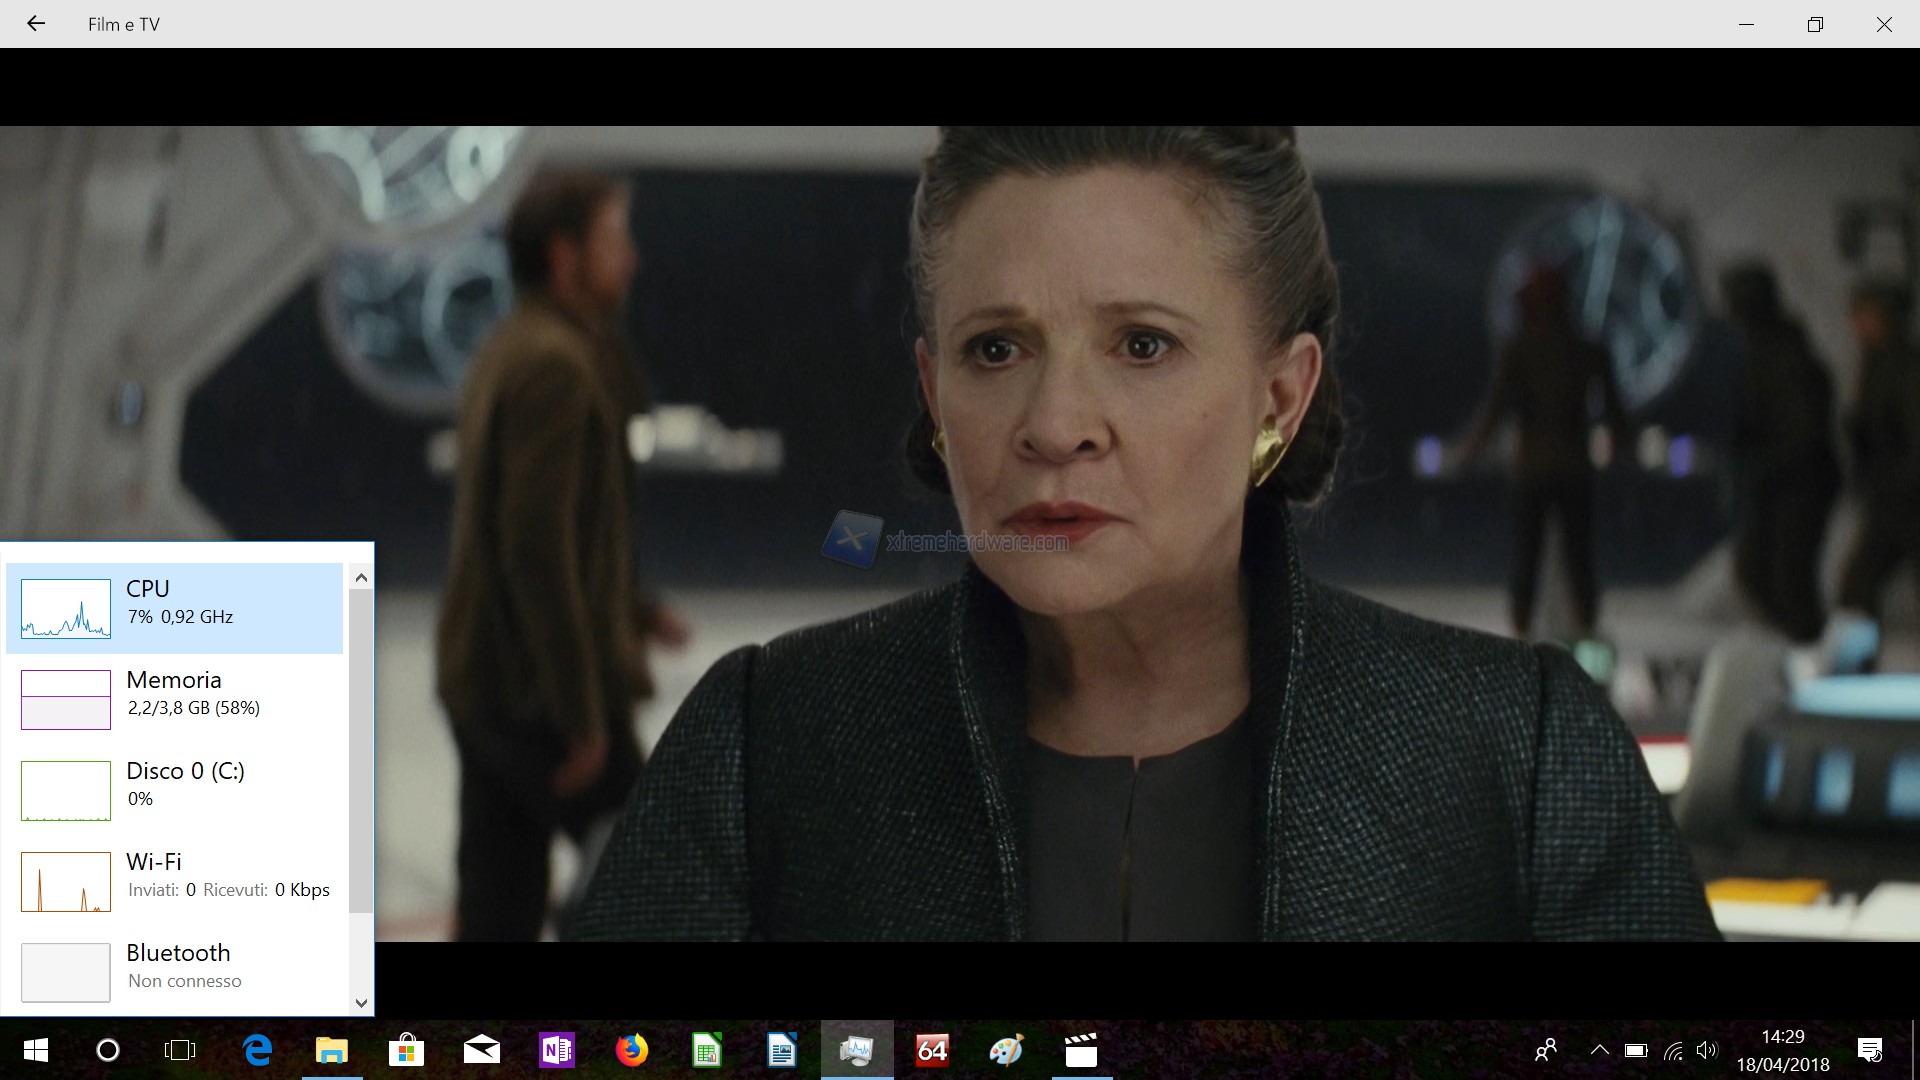
Task: Click the back arrow in Film e TV
Action: (x=36, y=24)
